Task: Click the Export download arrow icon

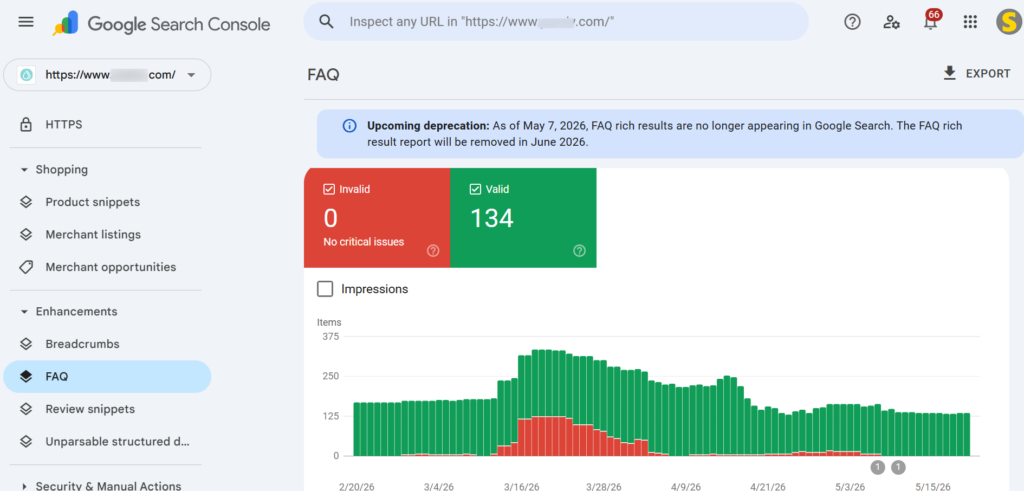Action: 950,73
